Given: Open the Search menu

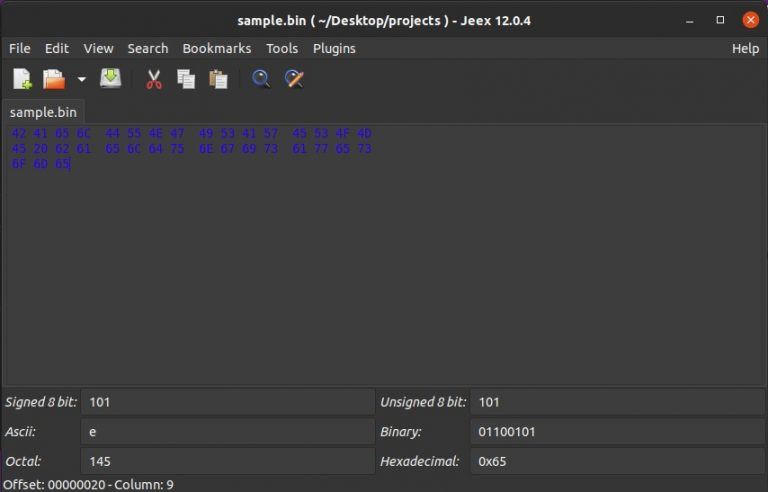Looking at the screenshot, I should click(148, 48).
